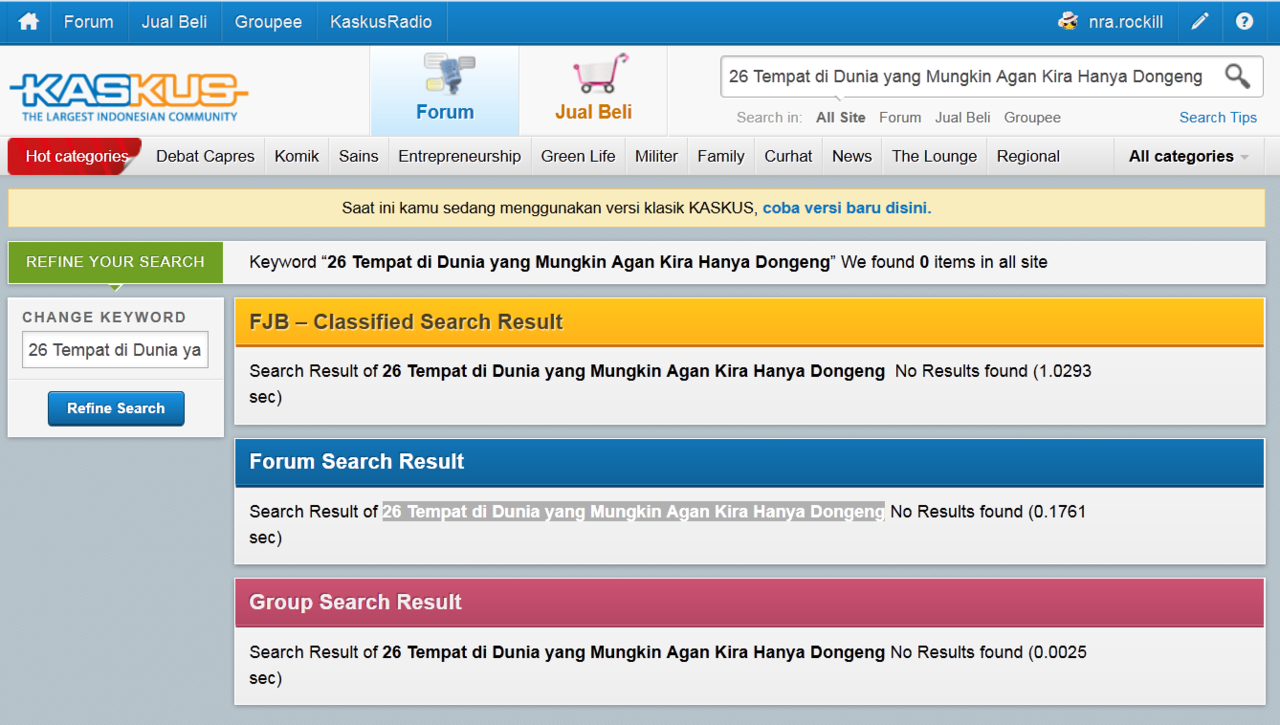The image size is (1280, 725).
Task: Click the THE LARGEST INDONESIAN COMMUNITY tagline
Action: 130,116
